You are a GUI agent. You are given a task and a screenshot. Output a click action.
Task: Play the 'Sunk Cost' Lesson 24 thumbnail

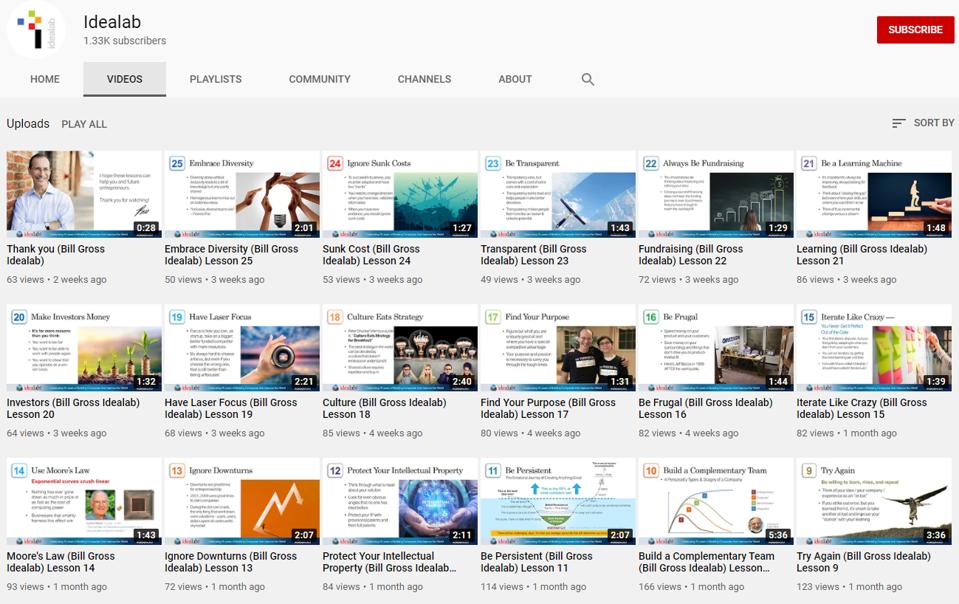400,190
